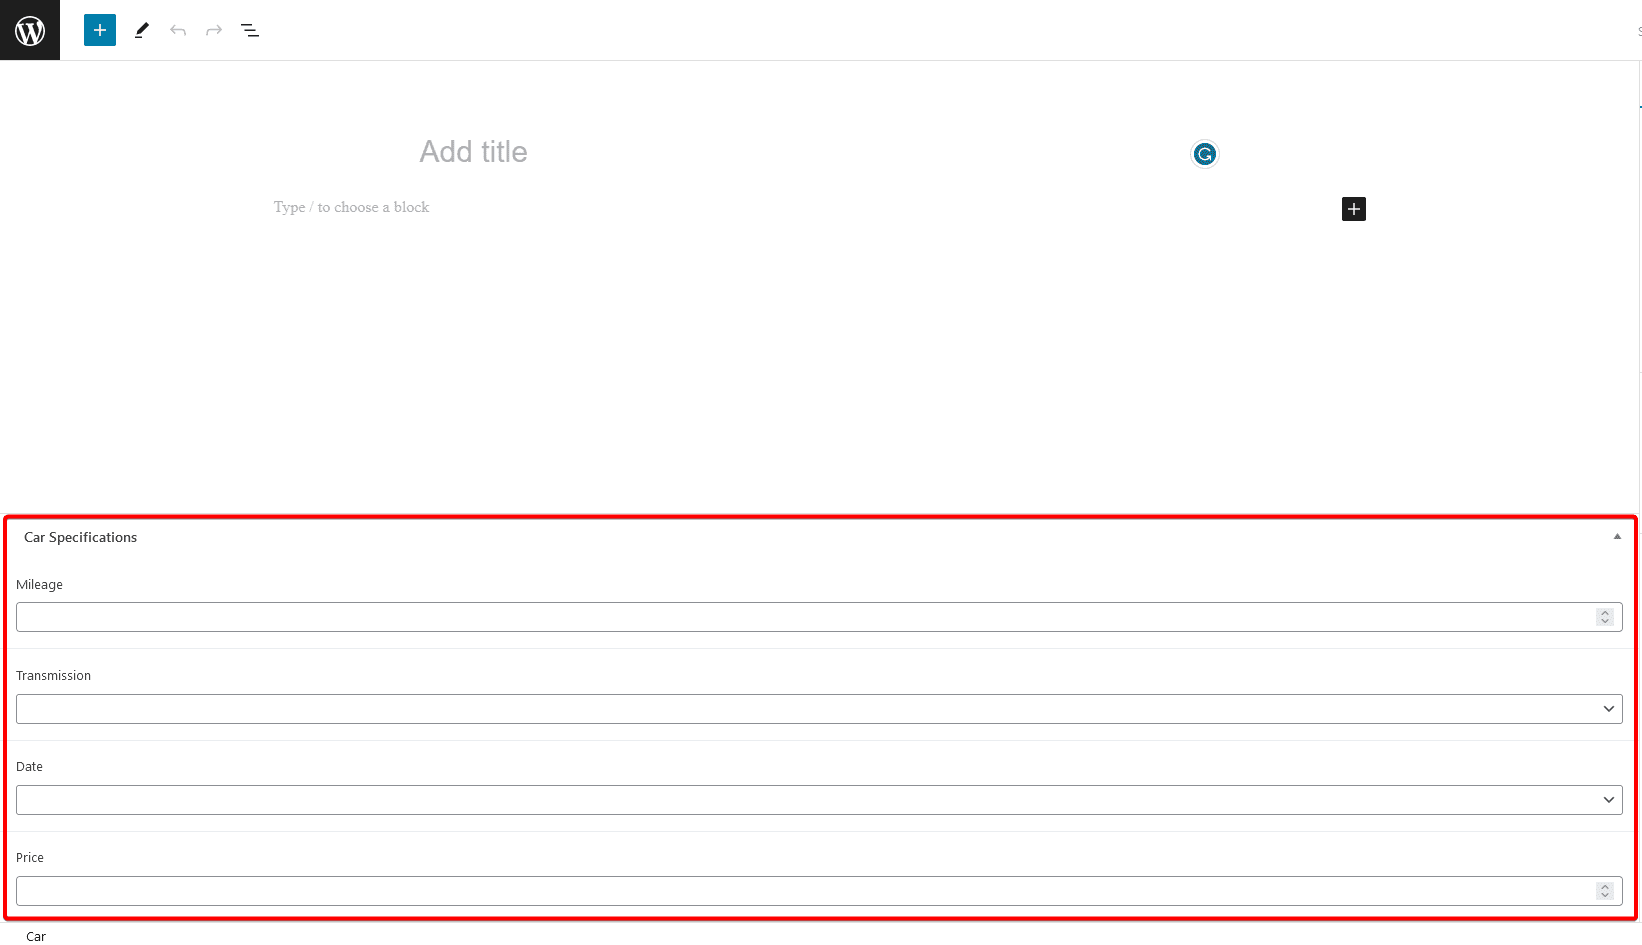The width and height of the screenshot is (1642, 945).
Task: Collapse the Car Specifications panel arrow
Action: [1616, 536]
